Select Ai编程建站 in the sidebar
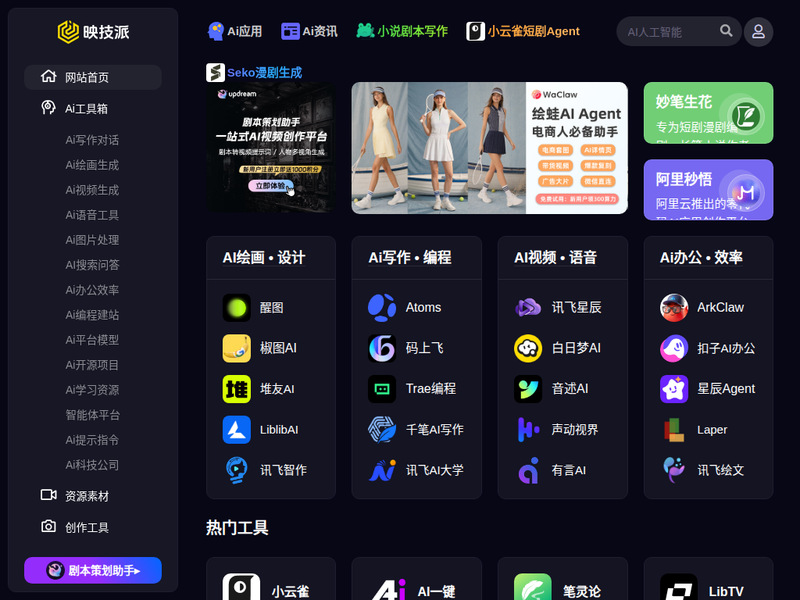This screenshot has width=800, height=600. coord(92,315)
